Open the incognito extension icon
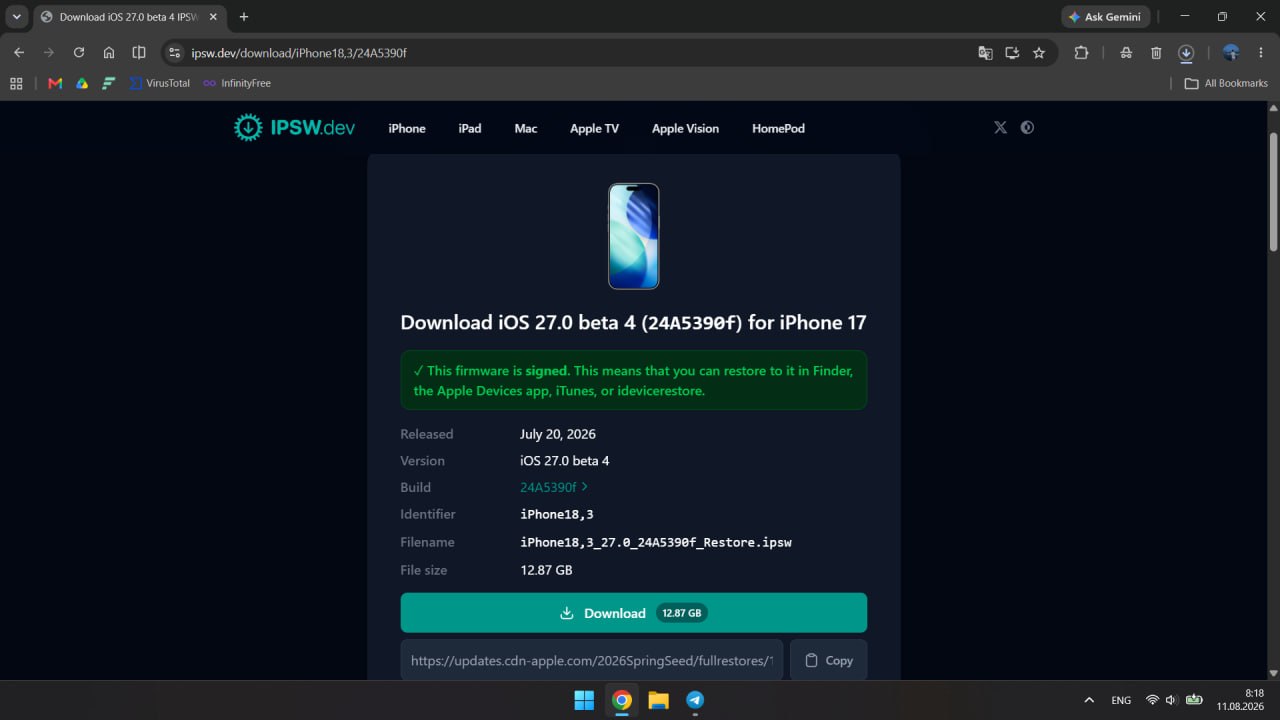Screen dimensions: 1280x720 pos(1126,53)
